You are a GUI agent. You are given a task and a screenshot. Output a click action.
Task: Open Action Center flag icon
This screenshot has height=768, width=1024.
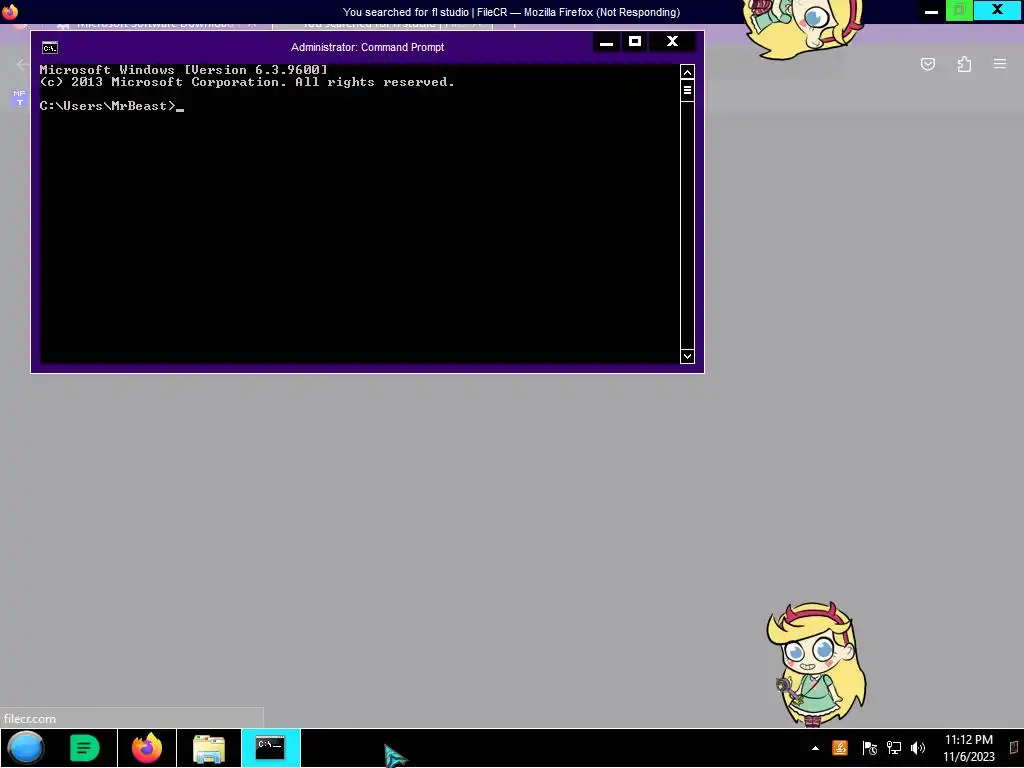pos(869,748)
